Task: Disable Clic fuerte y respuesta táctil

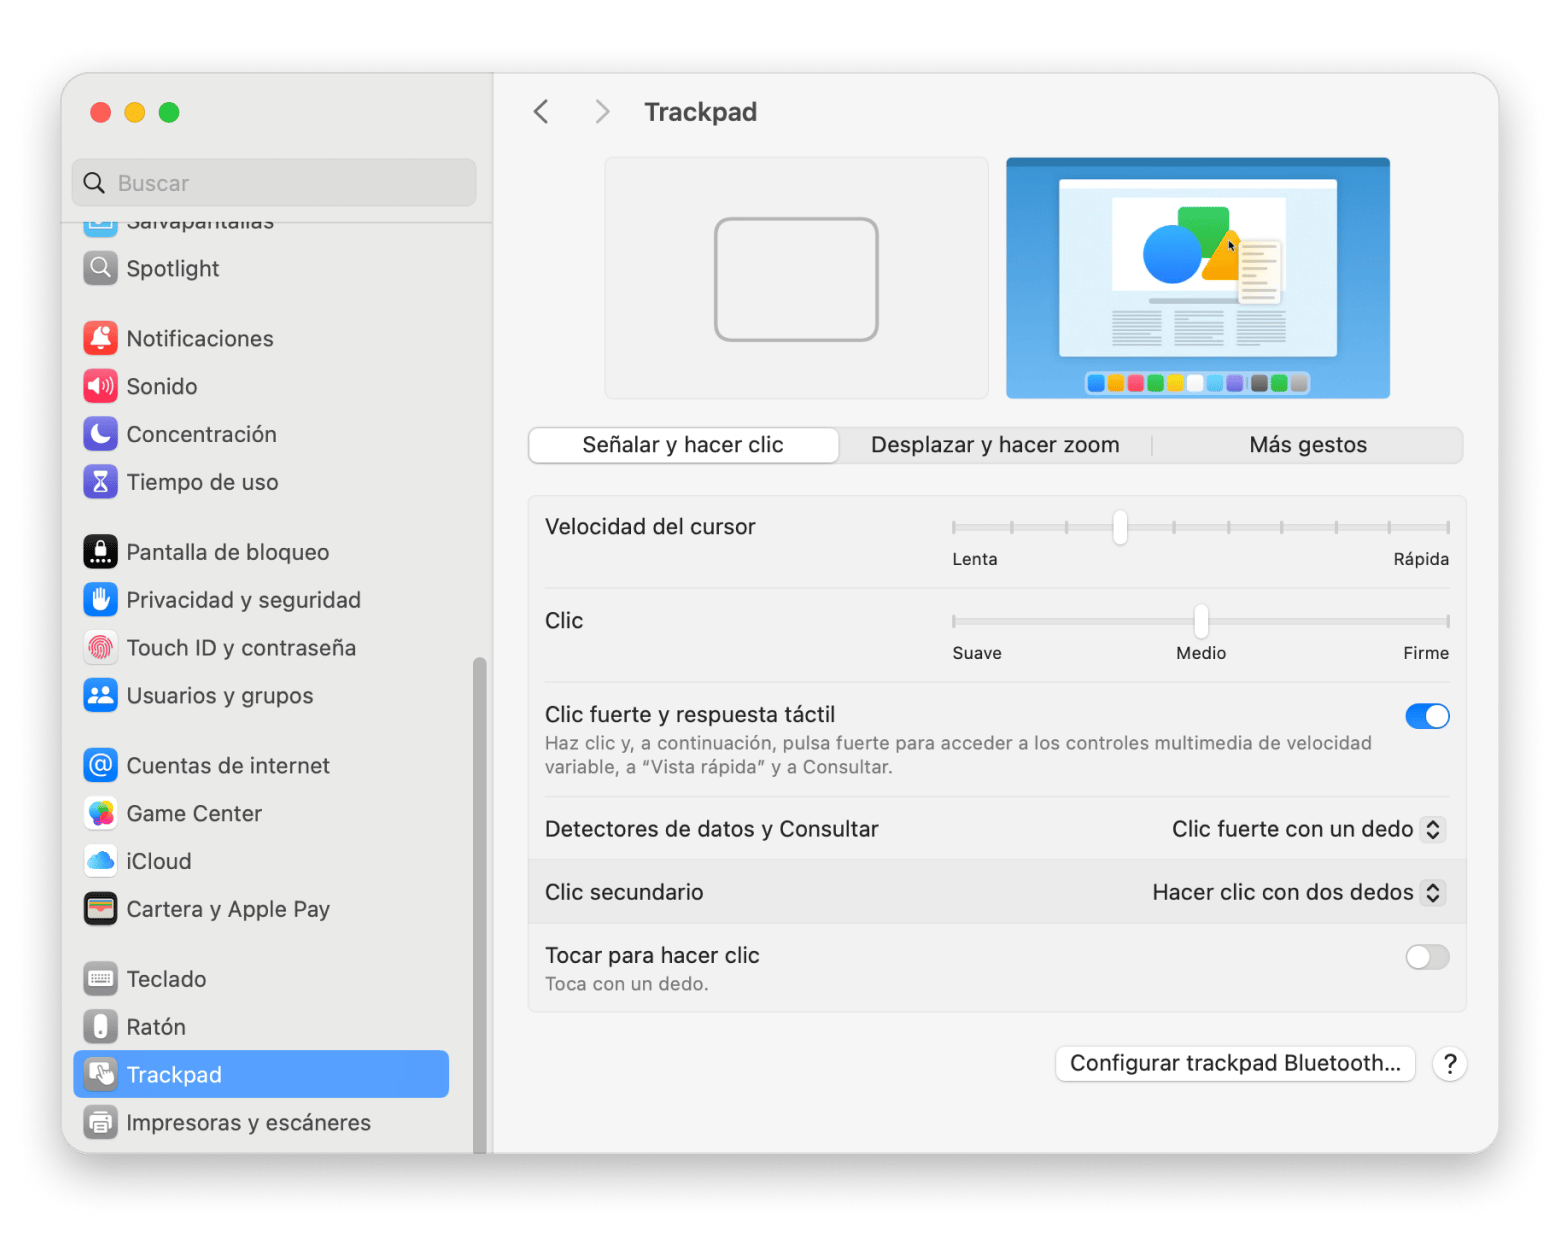Action: coord(1426,717)
